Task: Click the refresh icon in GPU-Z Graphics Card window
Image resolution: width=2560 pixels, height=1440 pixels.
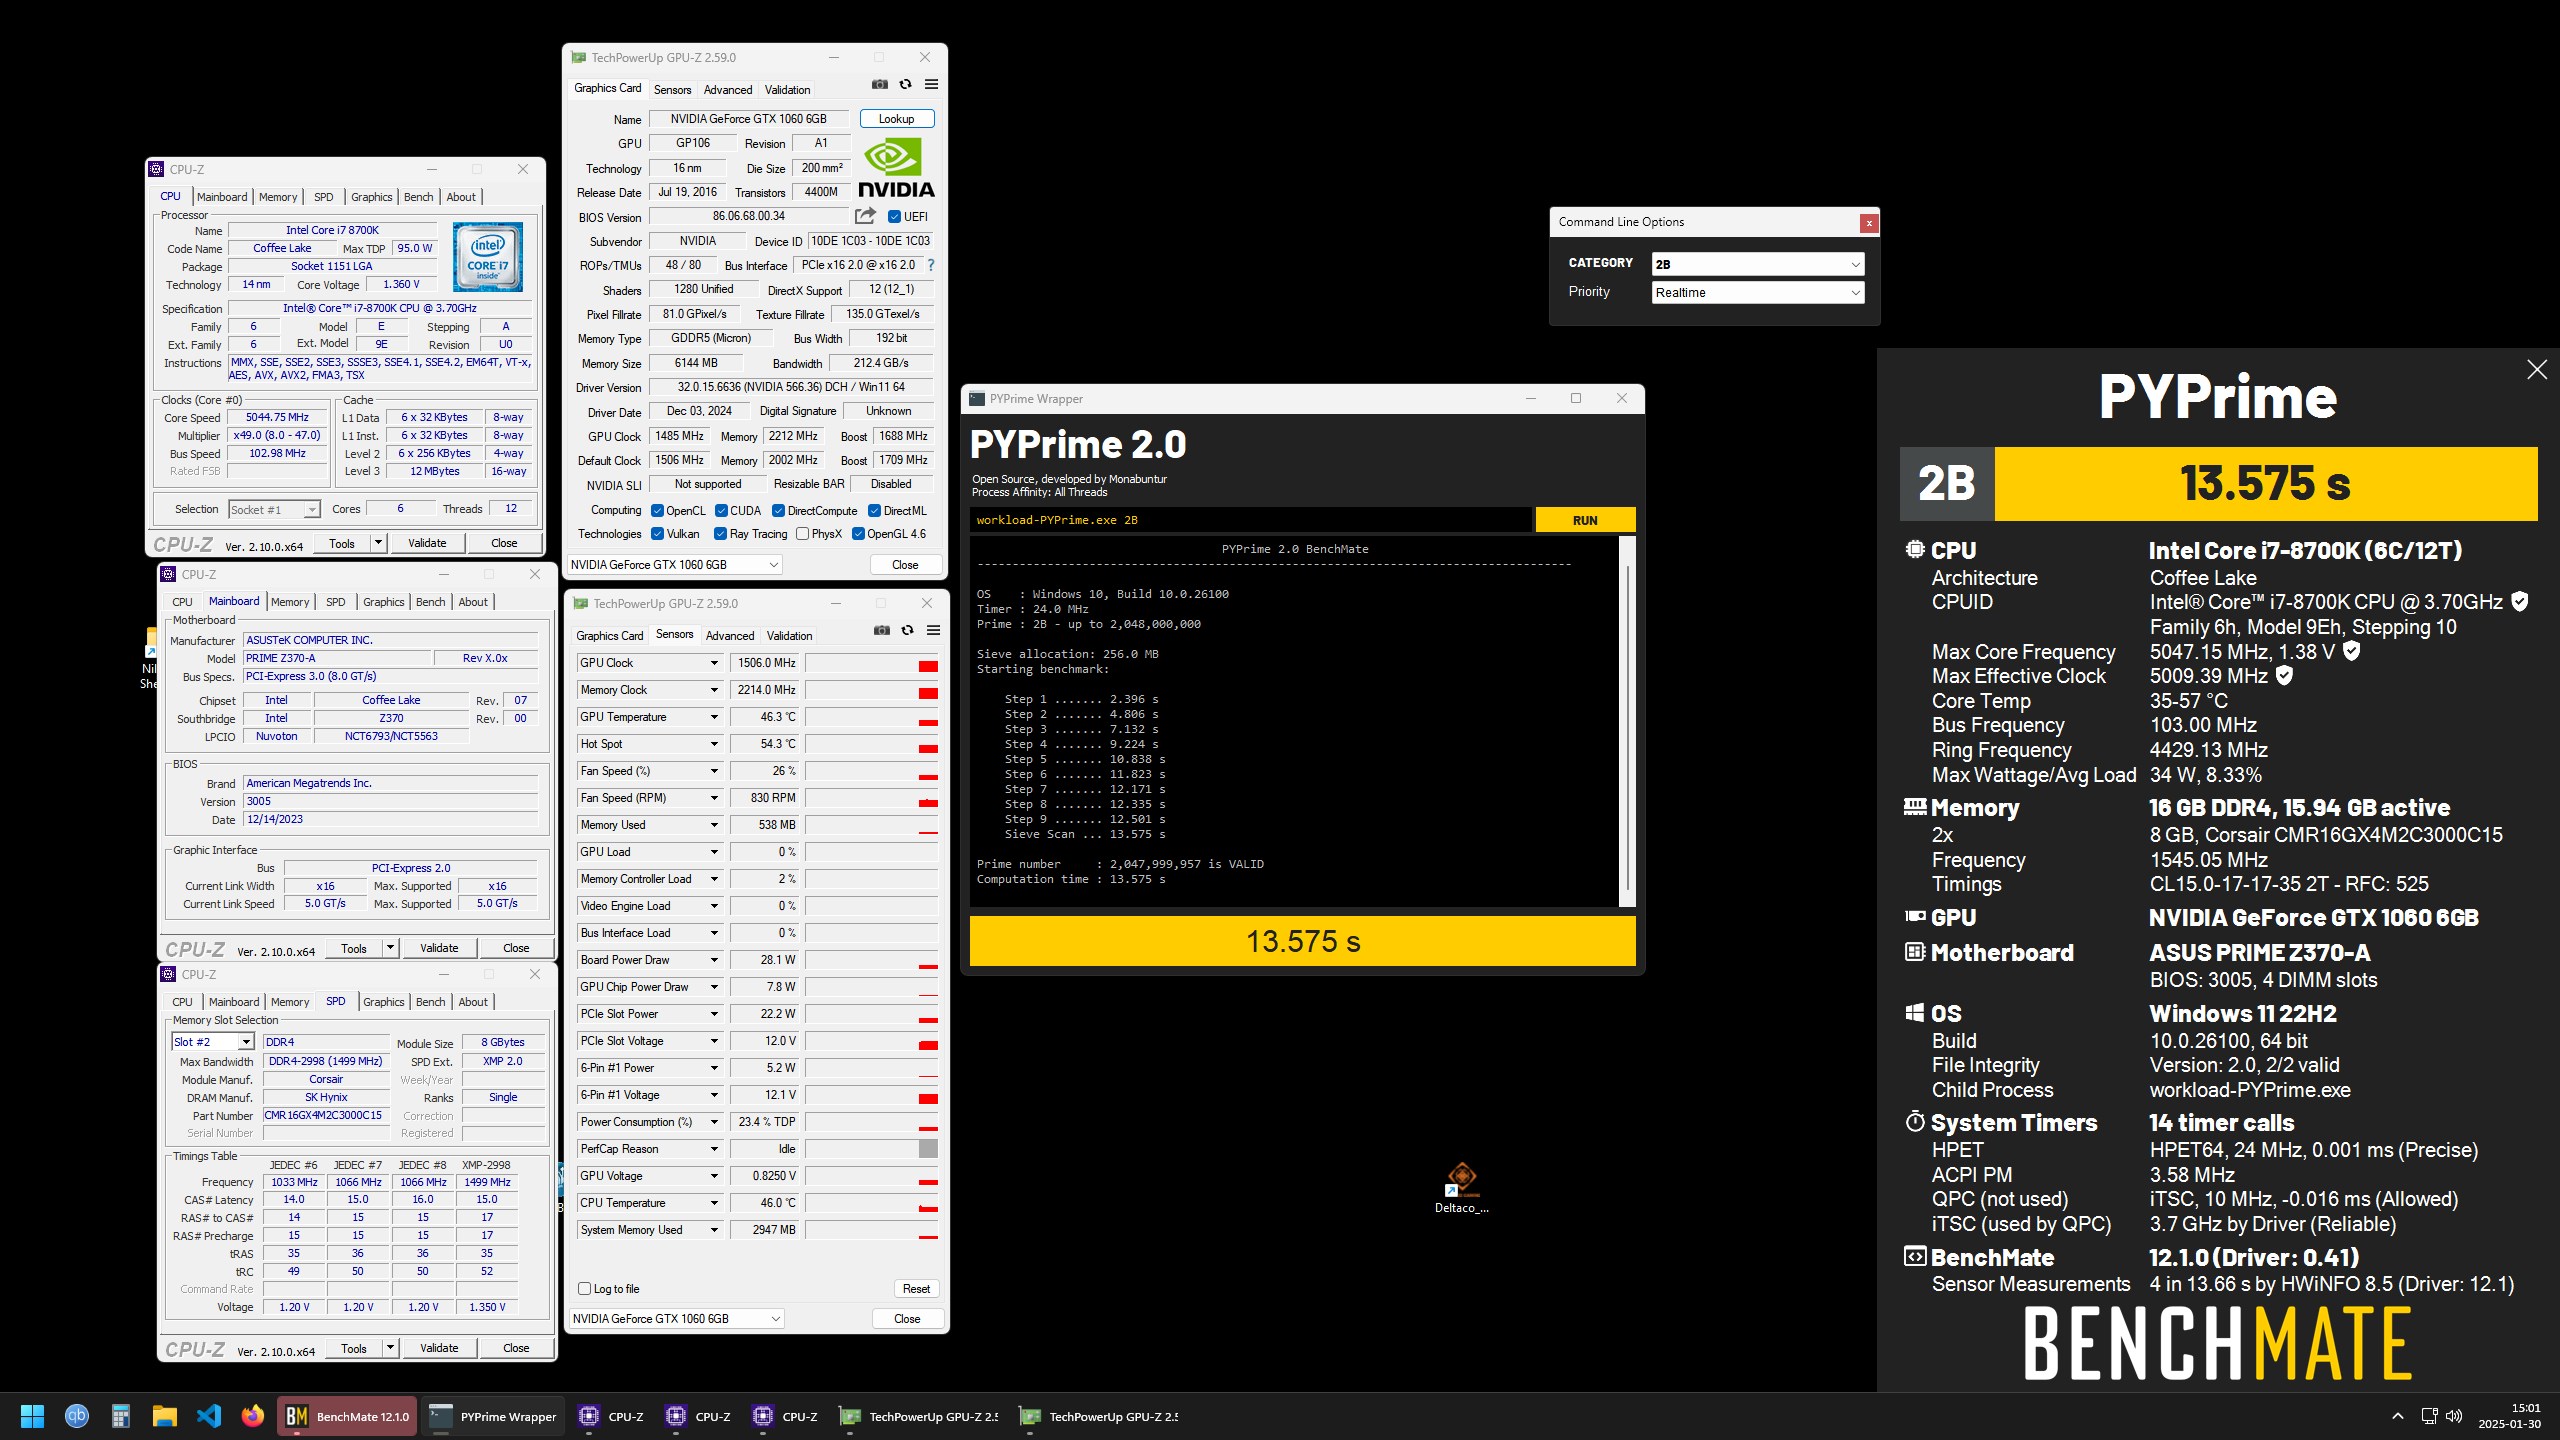Action: (x=905, y=85)
